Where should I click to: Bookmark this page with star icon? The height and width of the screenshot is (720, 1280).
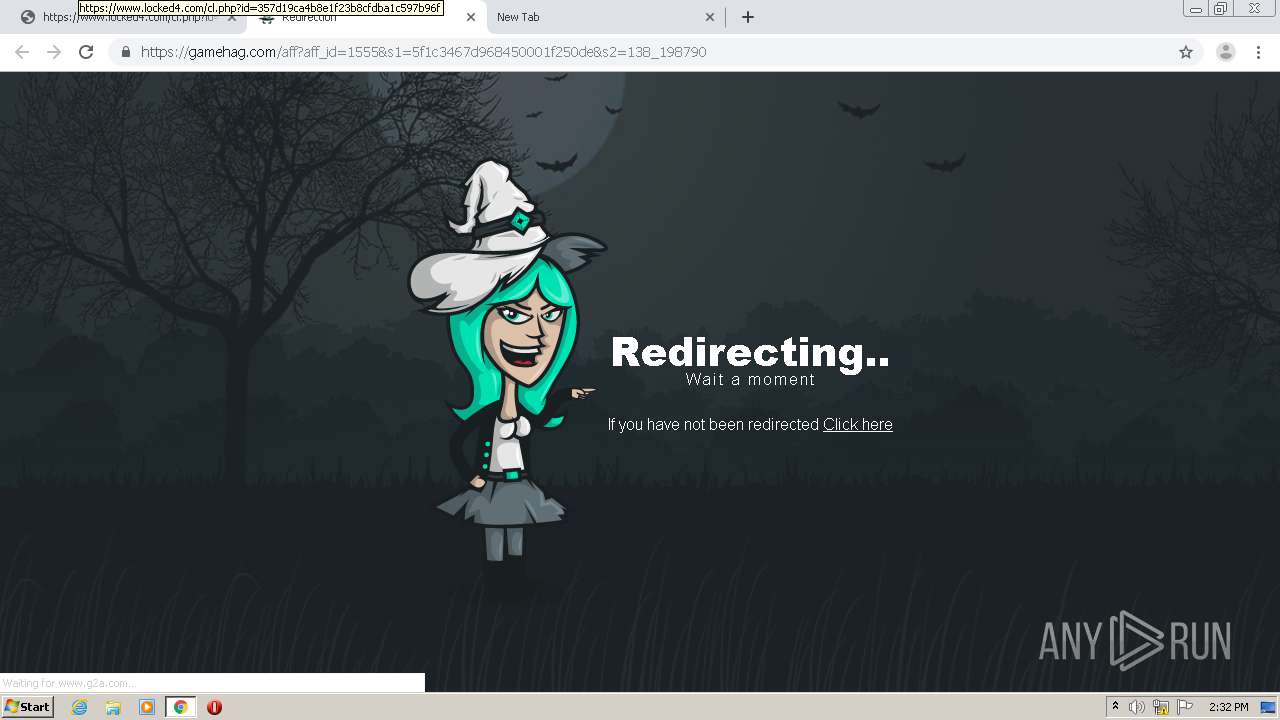tap(1186, 52)
